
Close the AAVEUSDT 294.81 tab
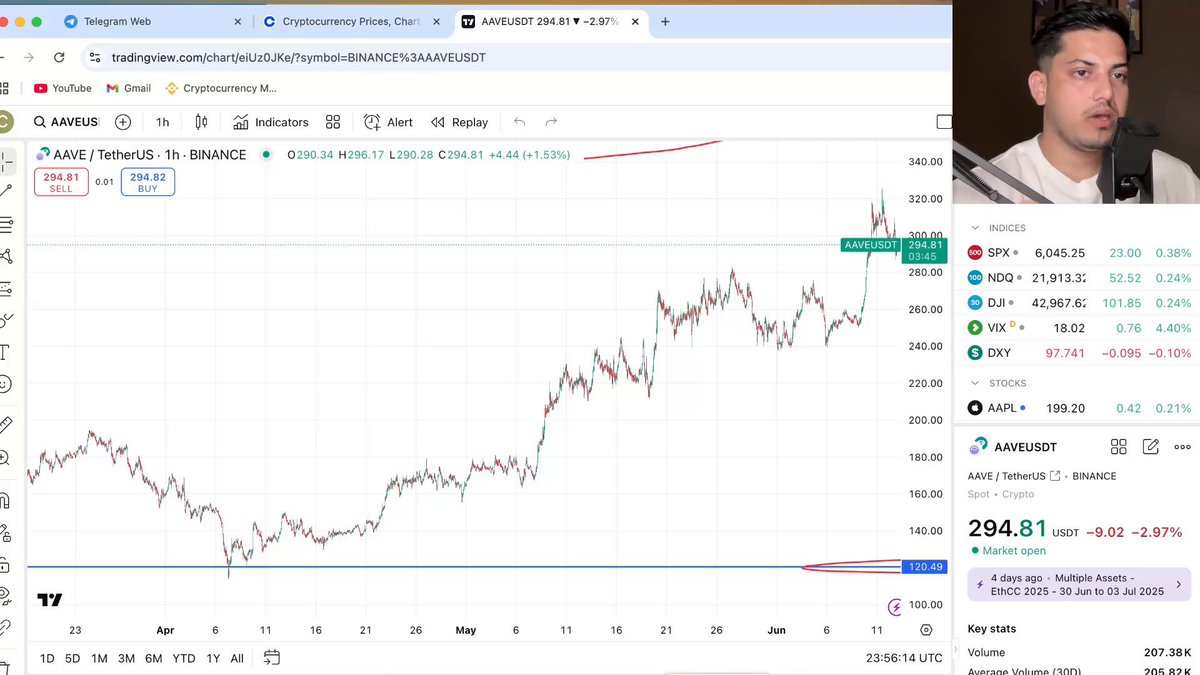pyautogui.click(x=636, y=21)
